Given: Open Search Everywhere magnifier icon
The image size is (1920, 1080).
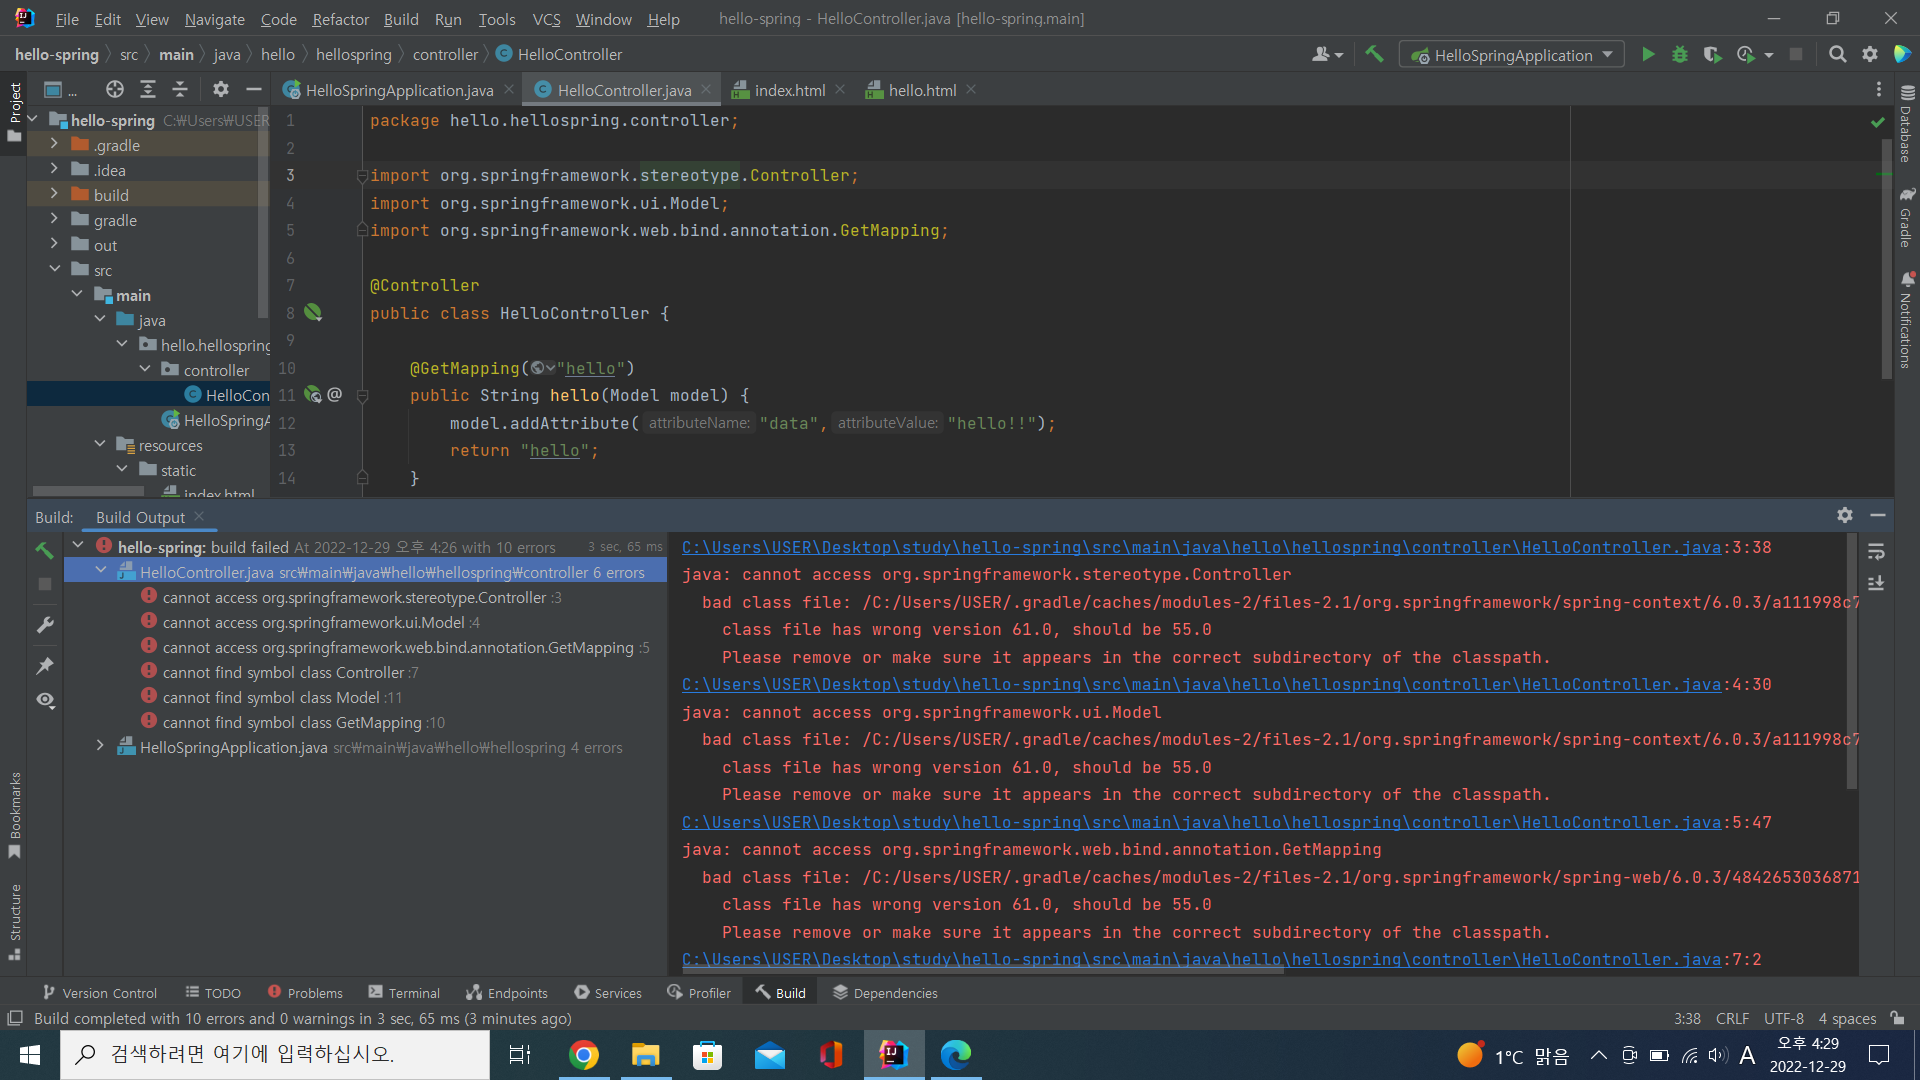Looking at the screenshot, I should coord(1837,55).
